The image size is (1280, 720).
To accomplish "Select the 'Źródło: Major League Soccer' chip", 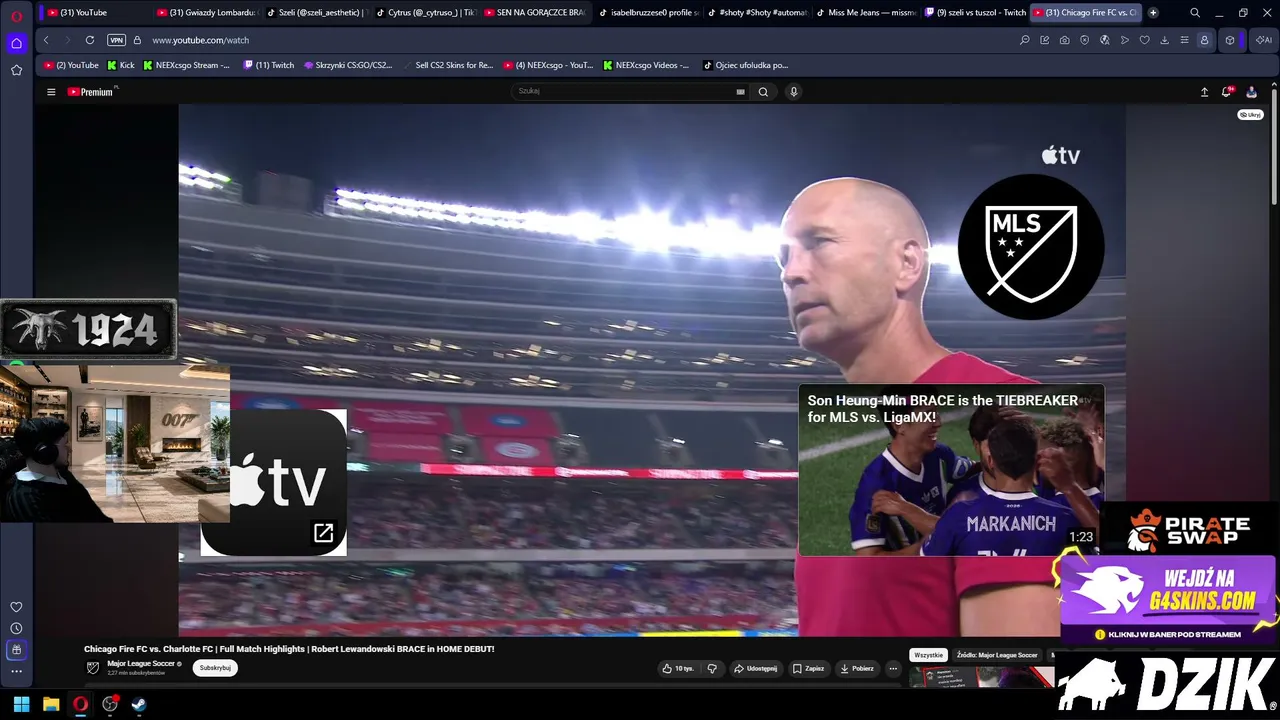I will pyautogui.click(x=997, y=655).
